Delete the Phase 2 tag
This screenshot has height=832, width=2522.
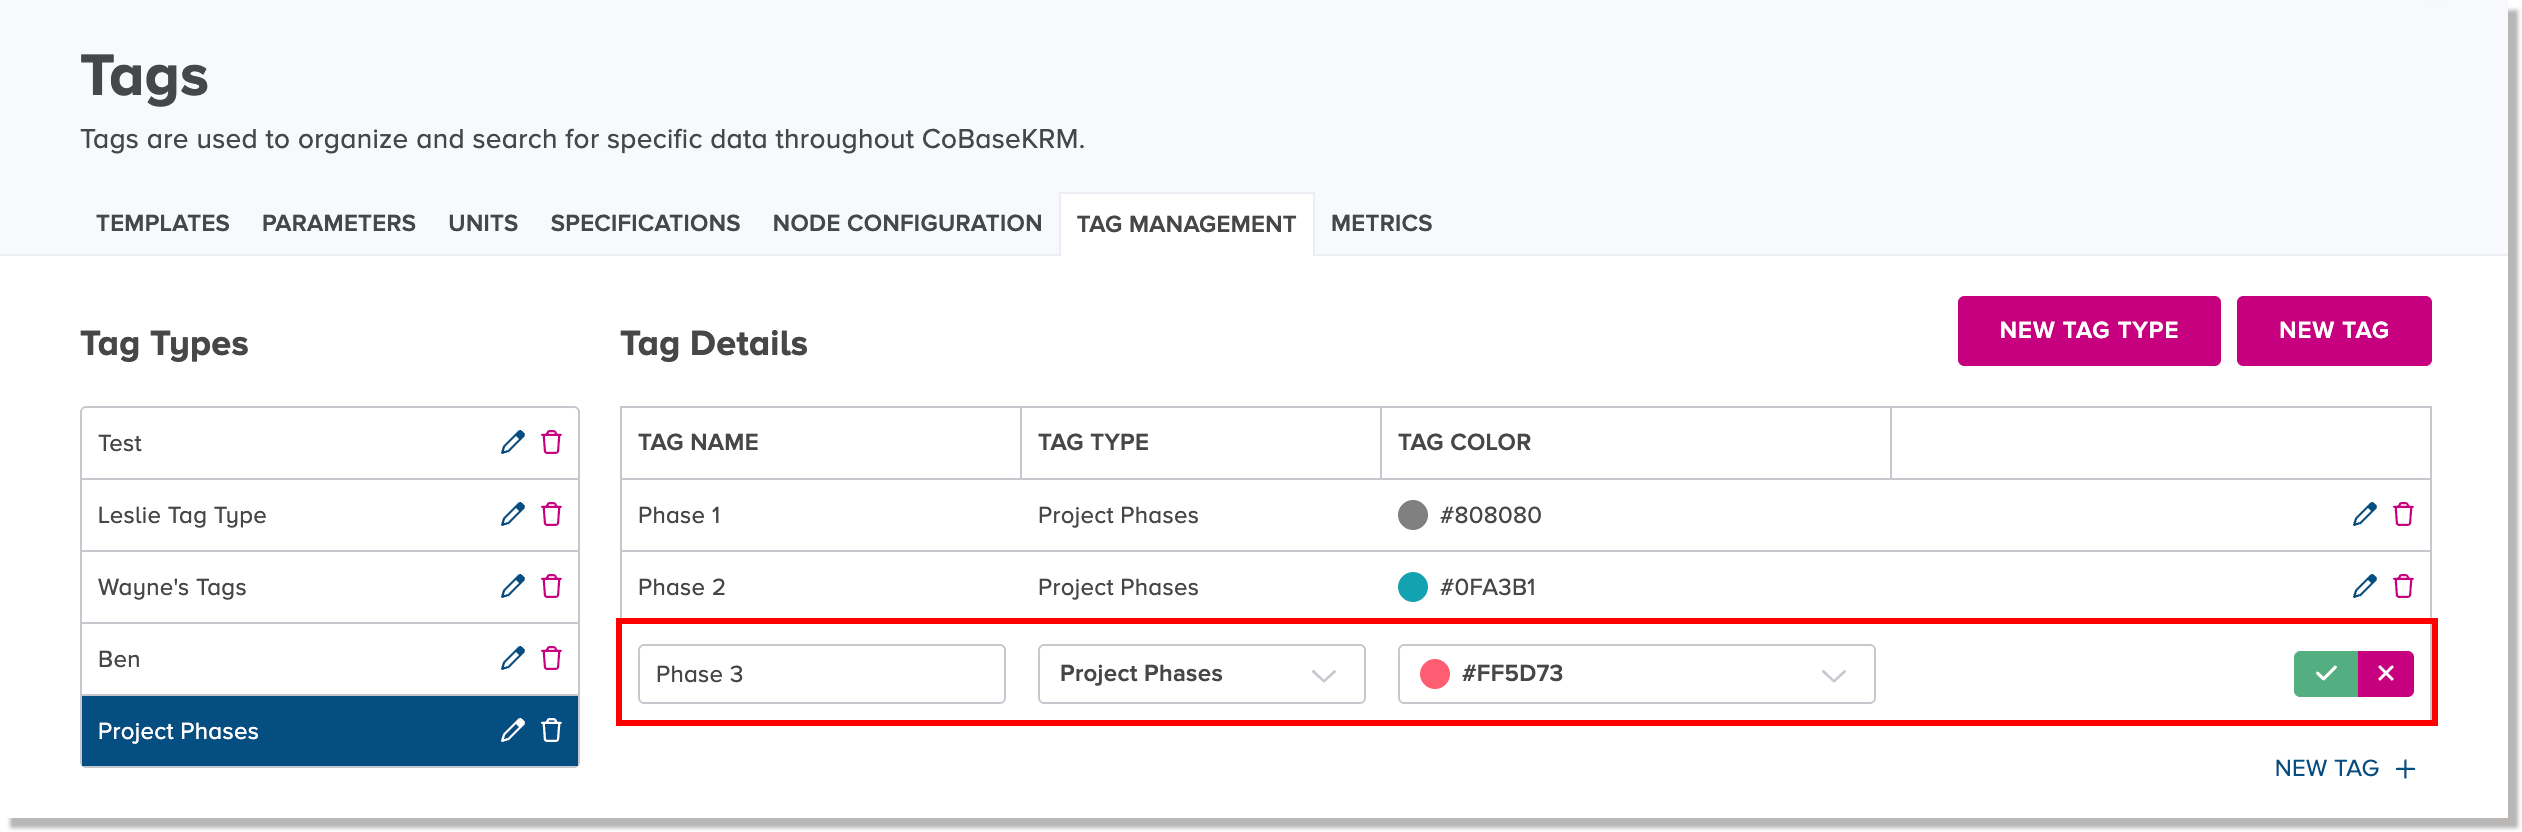pos(2403,587)
